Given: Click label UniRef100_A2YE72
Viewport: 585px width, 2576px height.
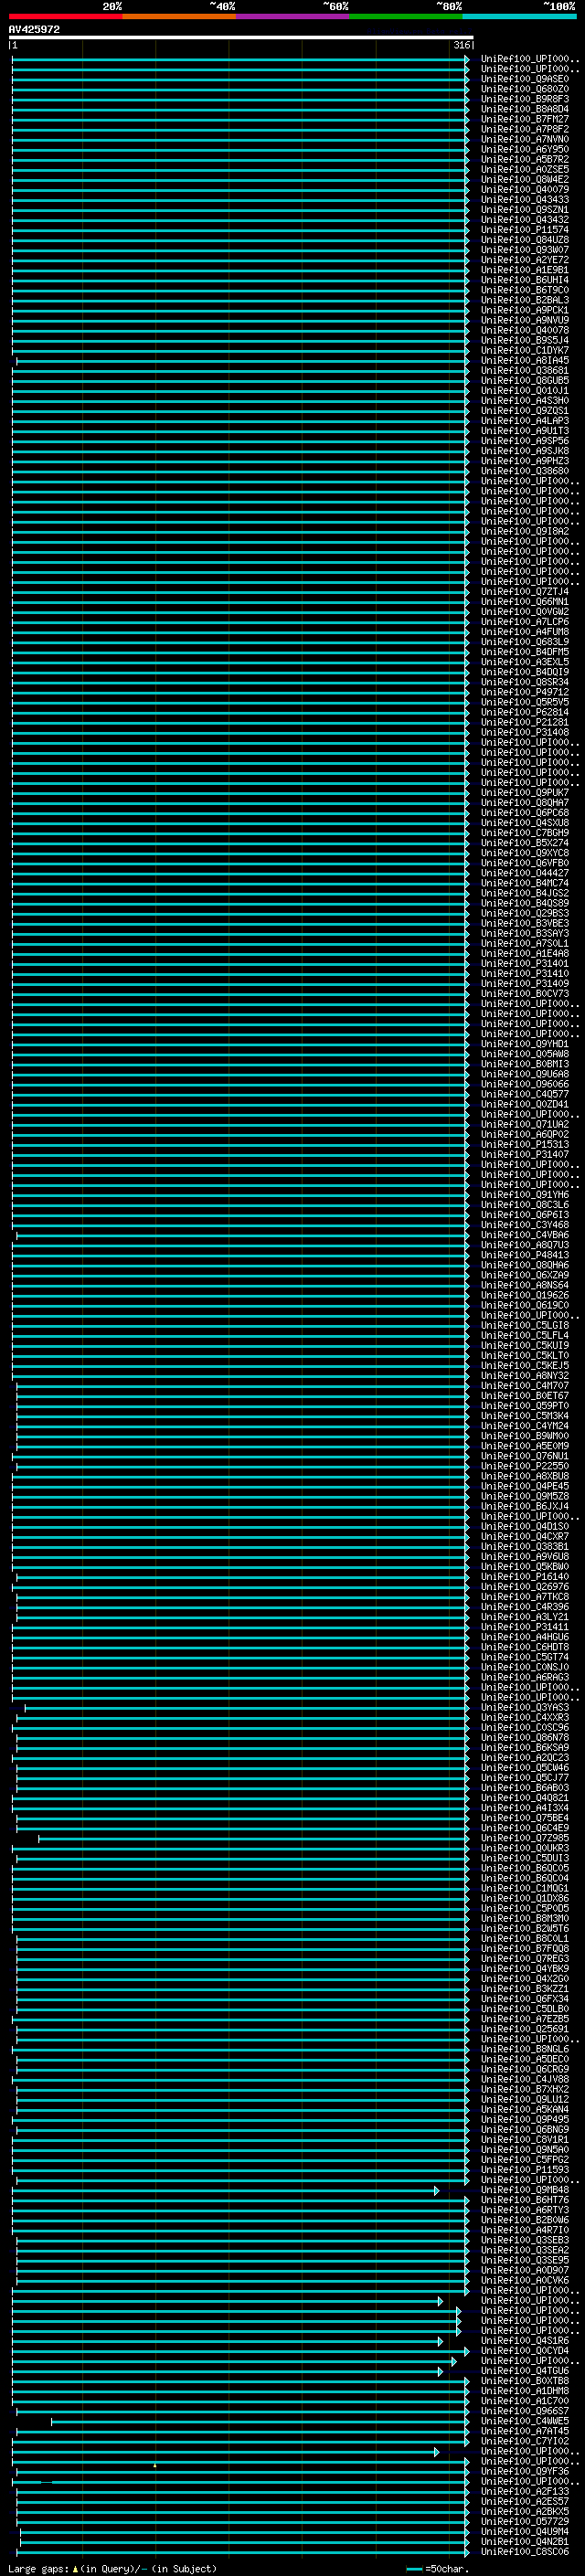Looking at the screenshot, I should point(524,260).
